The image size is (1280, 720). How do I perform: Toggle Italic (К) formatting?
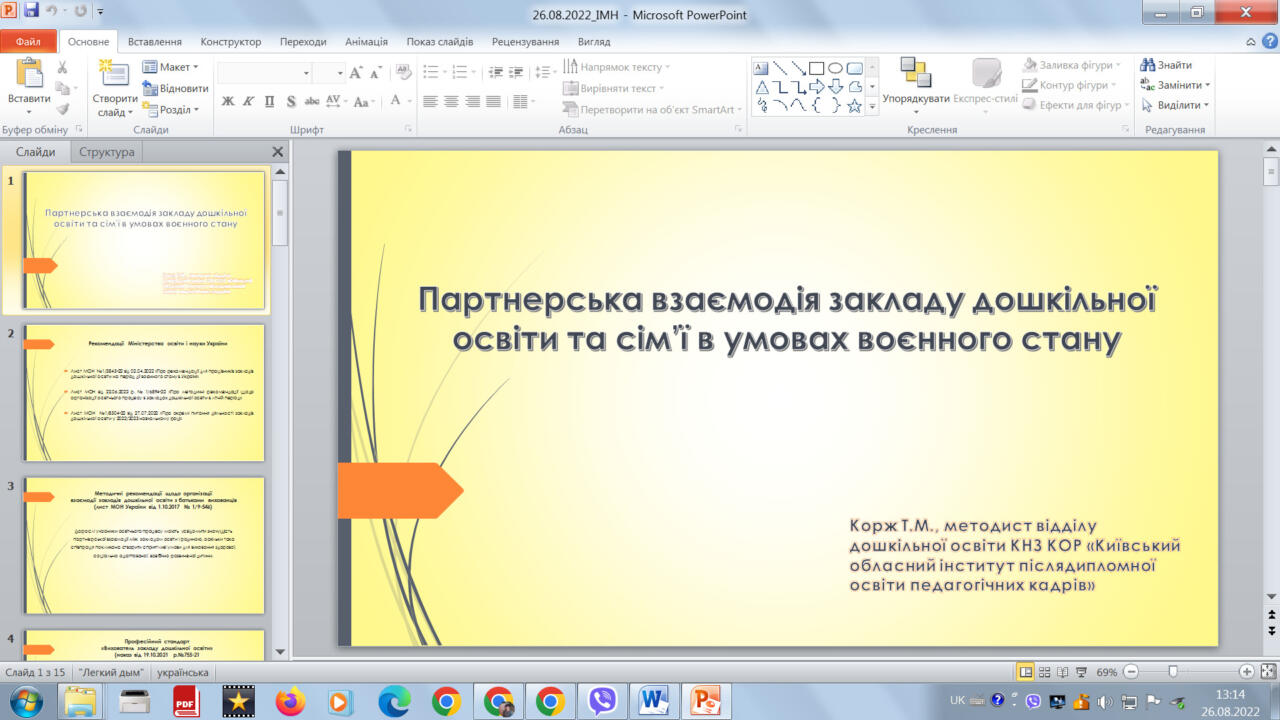pos(248,101)
